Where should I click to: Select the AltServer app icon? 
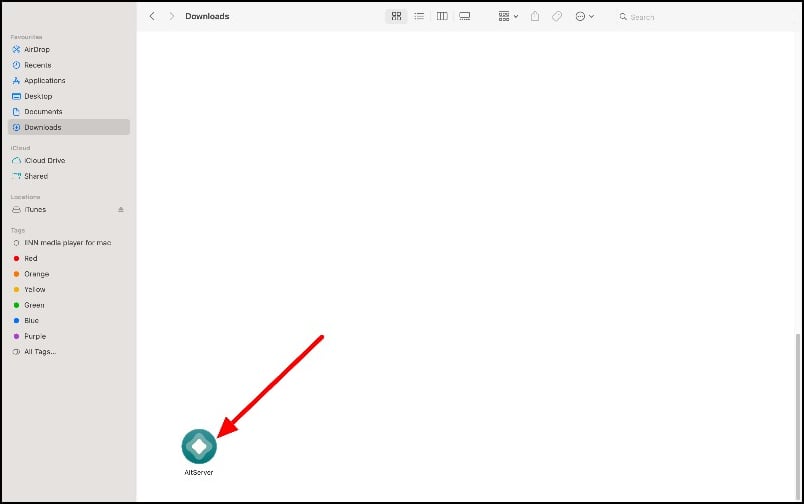pyautogui.click(x=199, y=446)
